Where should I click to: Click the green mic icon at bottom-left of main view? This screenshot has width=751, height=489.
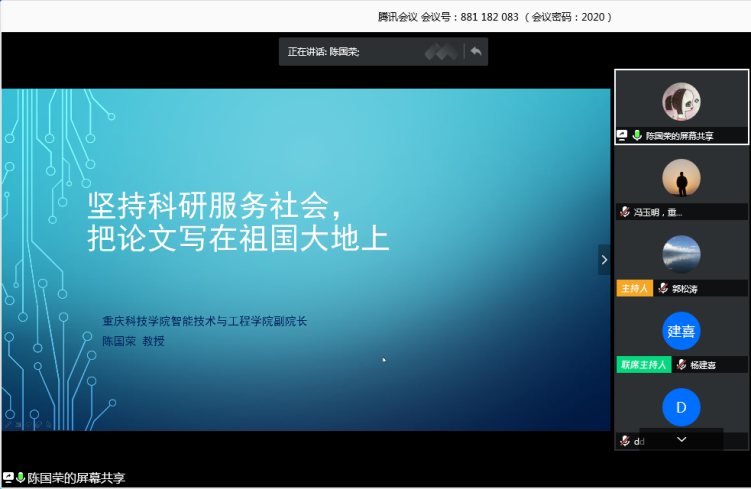21,478
